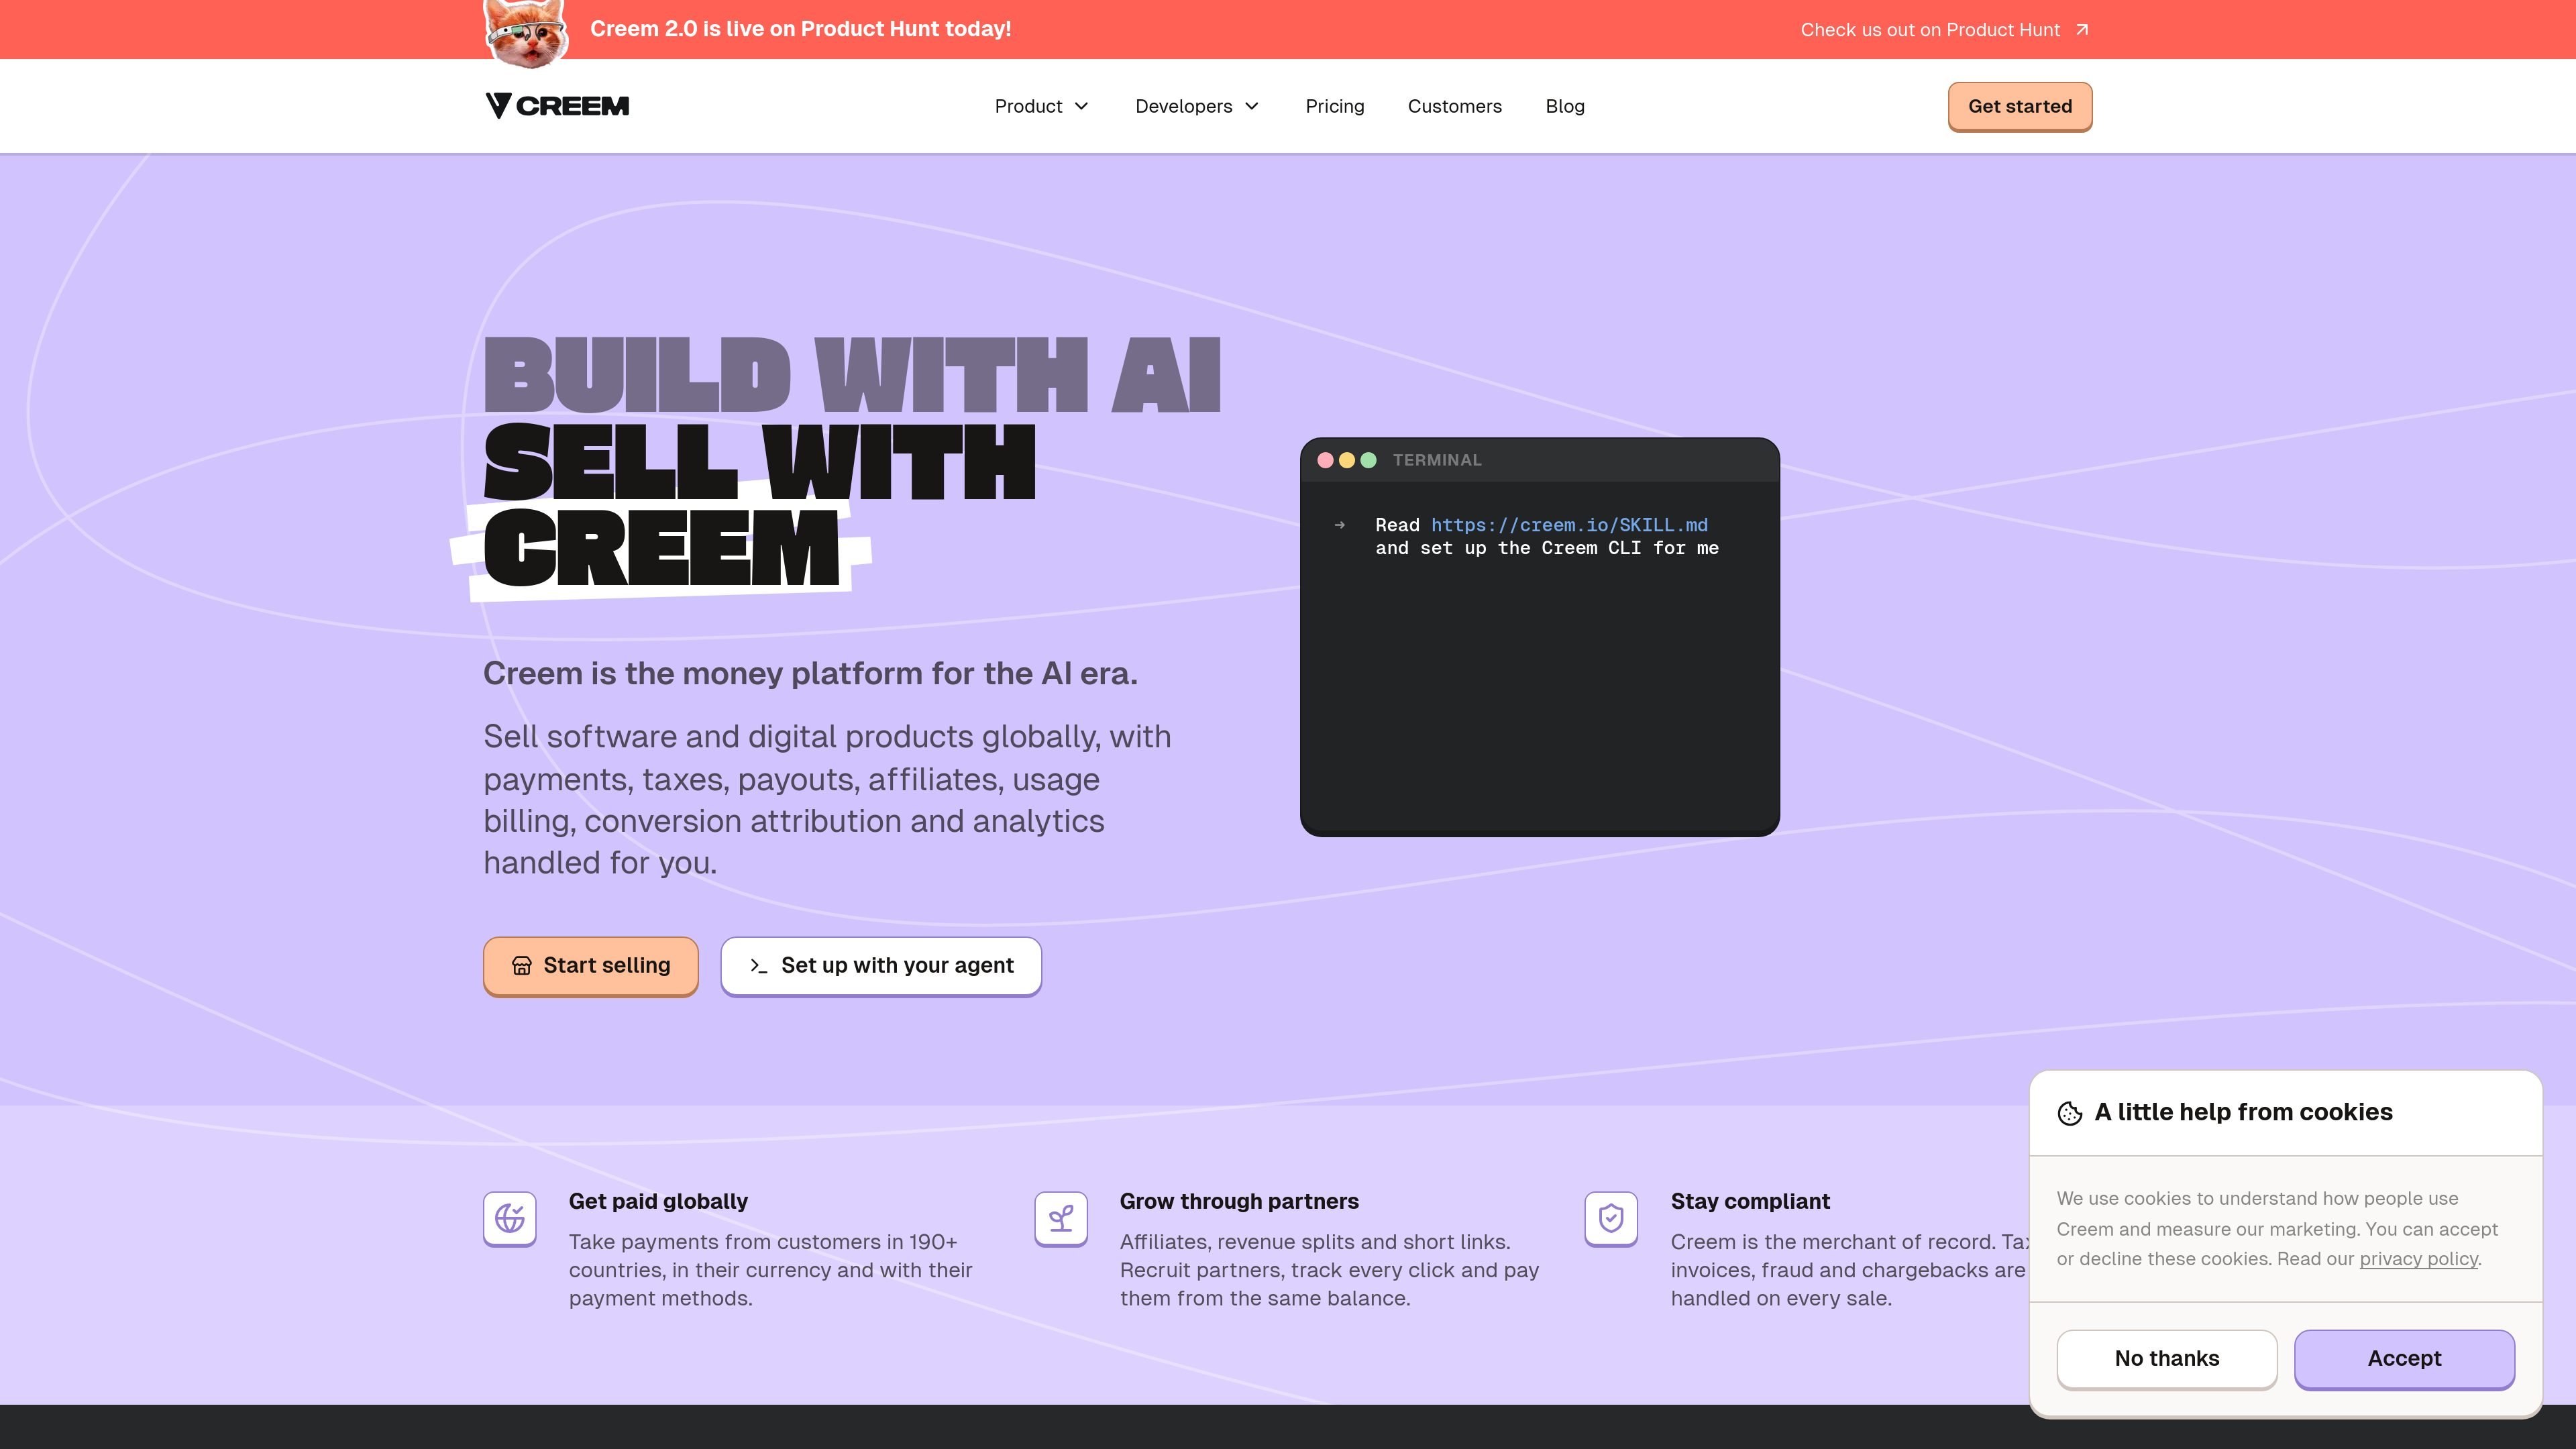Image resolution: width=2576 pixels, height=1449 pixels.
Task: Open Check us out on Product Hunt
Action: point(1945,30)
